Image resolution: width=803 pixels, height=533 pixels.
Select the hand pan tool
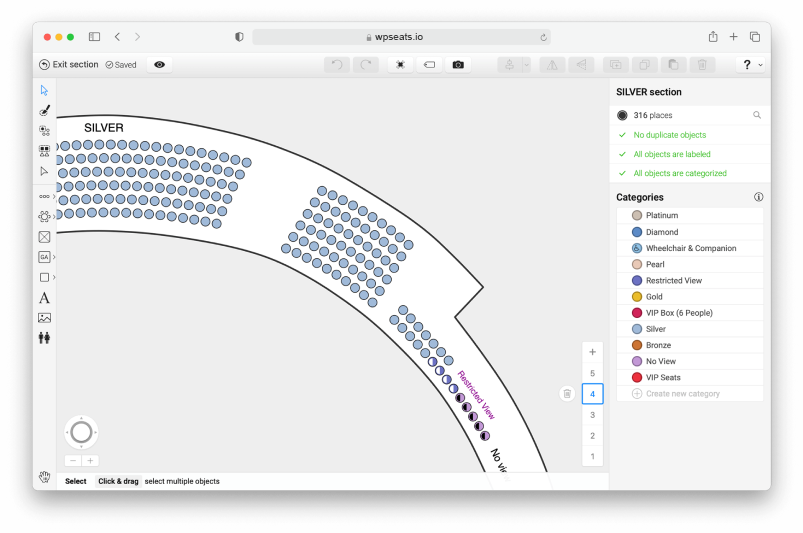point(44,477)
